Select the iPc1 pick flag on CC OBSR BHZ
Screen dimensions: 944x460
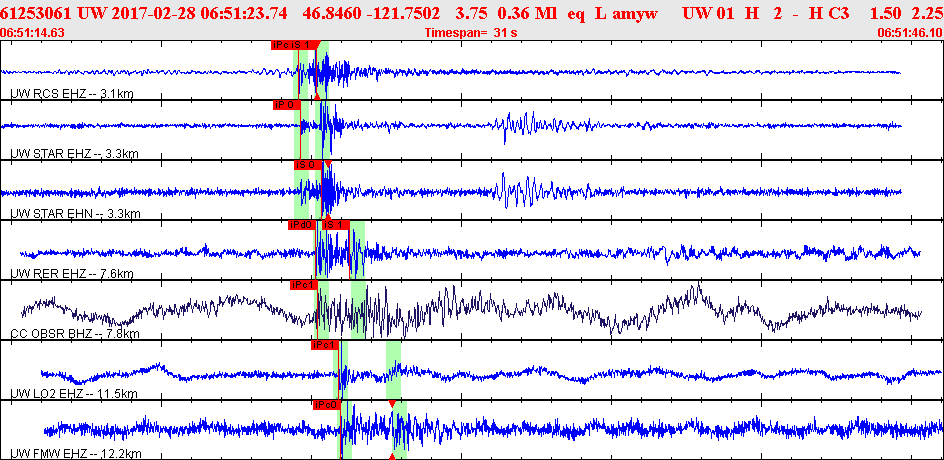tap(303, 285)
